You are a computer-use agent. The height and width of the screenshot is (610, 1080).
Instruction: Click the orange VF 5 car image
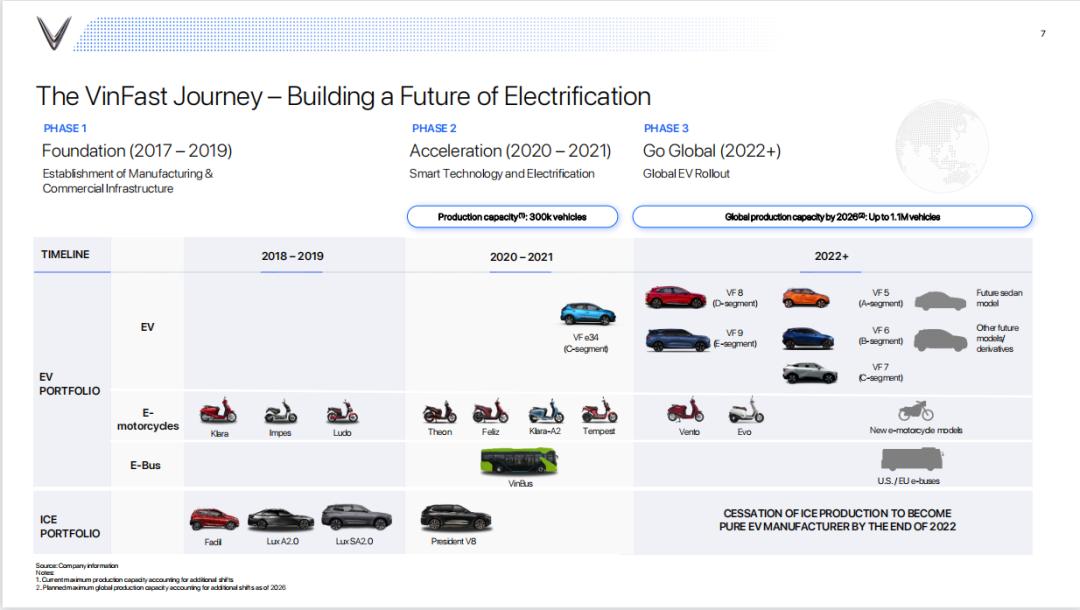coord(805,298)
